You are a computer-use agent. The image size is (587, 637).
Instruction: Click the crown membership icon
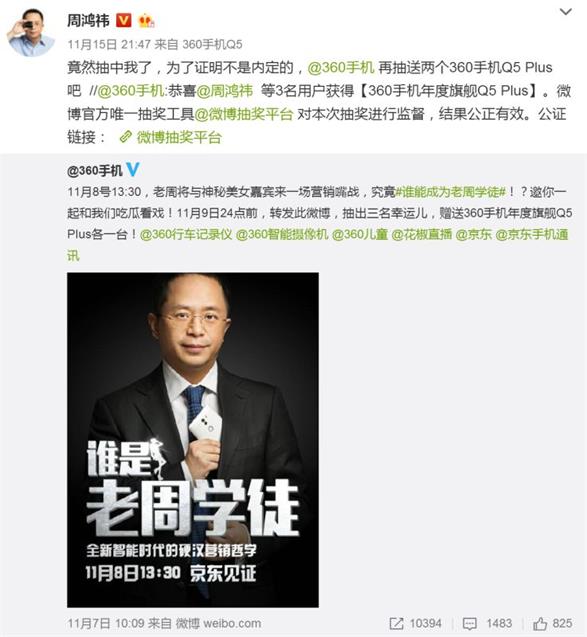[x=146, y=20]
